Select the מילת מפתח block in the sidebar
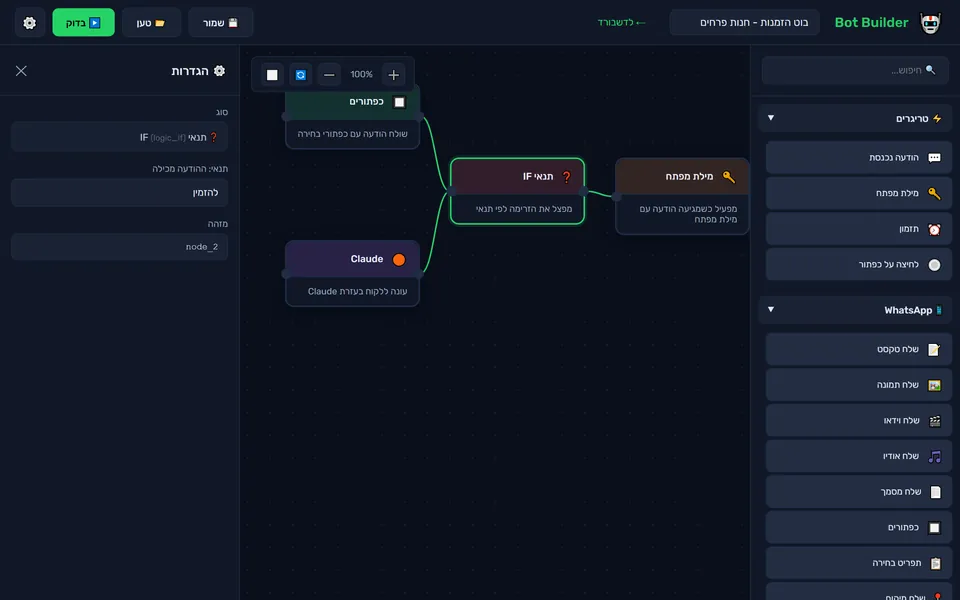The width and height of the screenshot is (960, 600). coord(858,193)
